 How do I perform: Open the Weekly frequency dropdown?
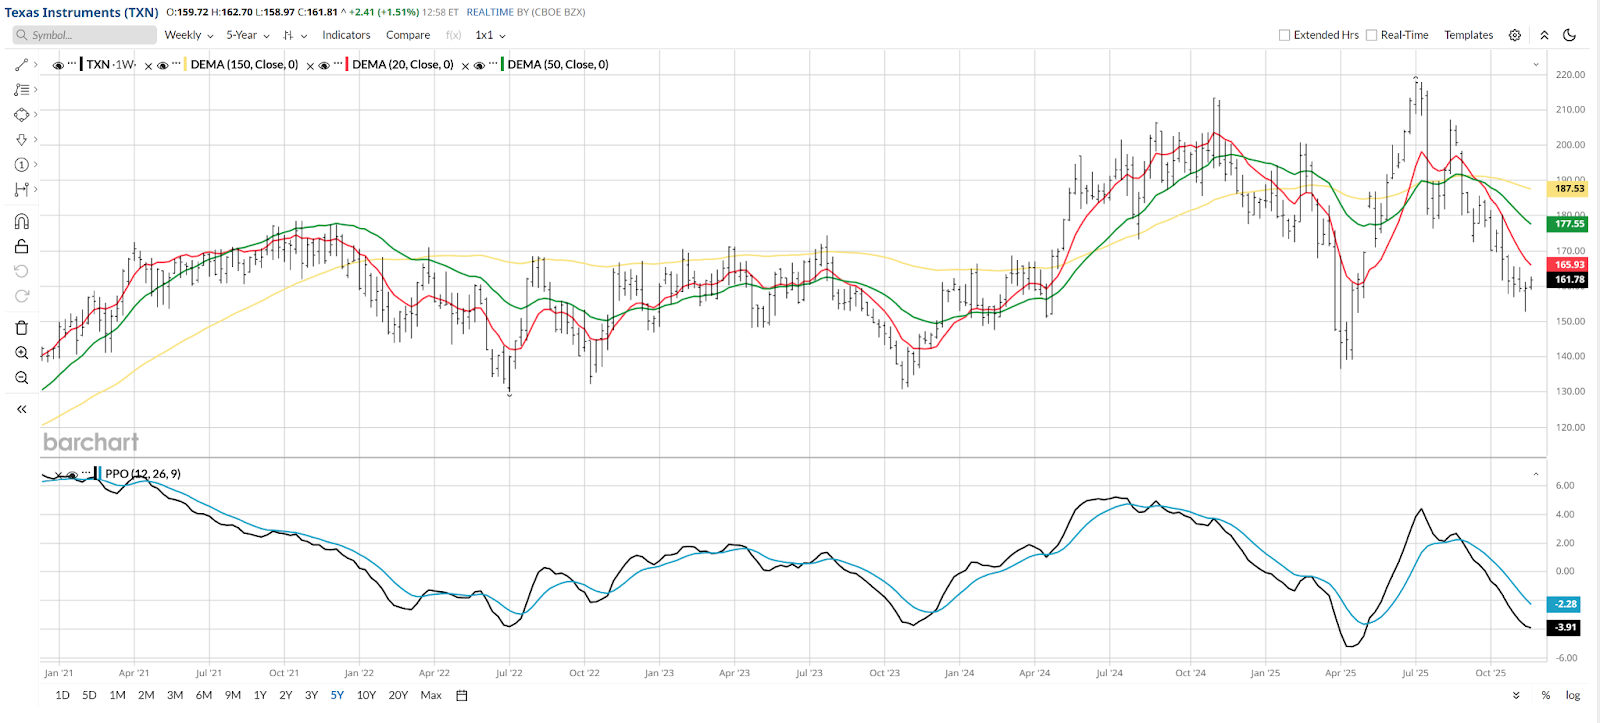tap(189, 35)
